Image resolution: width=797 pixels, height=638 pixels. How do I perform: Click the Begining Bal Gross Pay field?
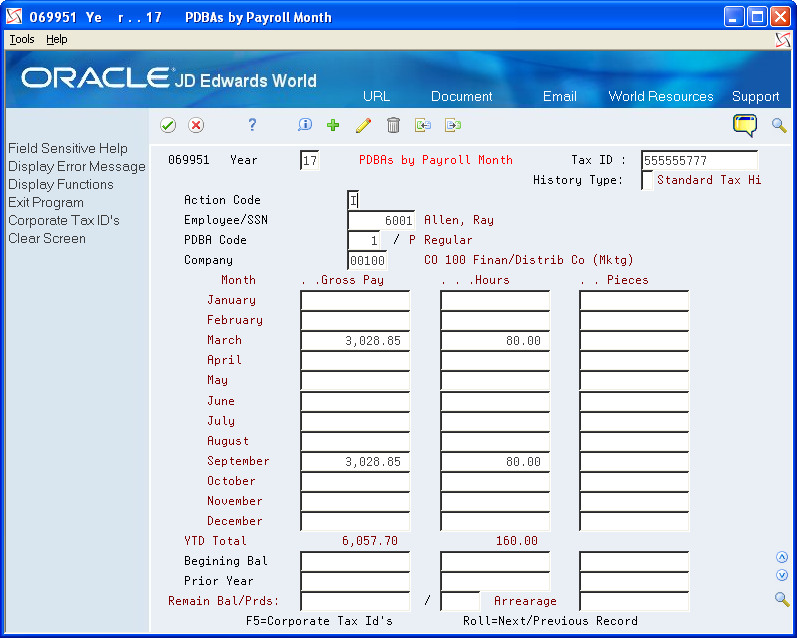(355, 561)
